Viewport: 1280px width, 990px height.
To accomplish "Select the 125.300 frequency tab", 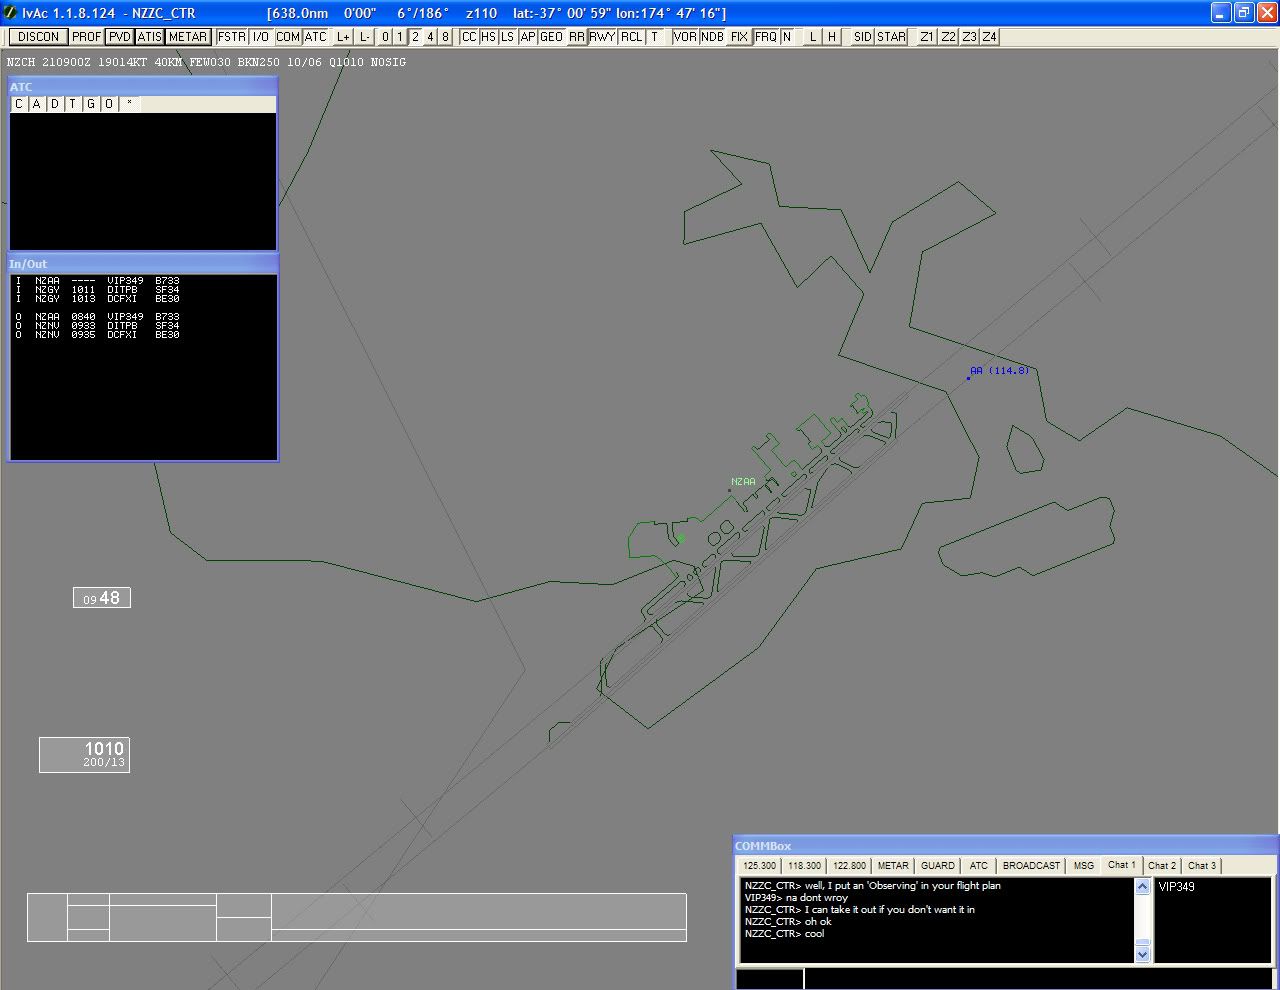I will coord(760,866).
